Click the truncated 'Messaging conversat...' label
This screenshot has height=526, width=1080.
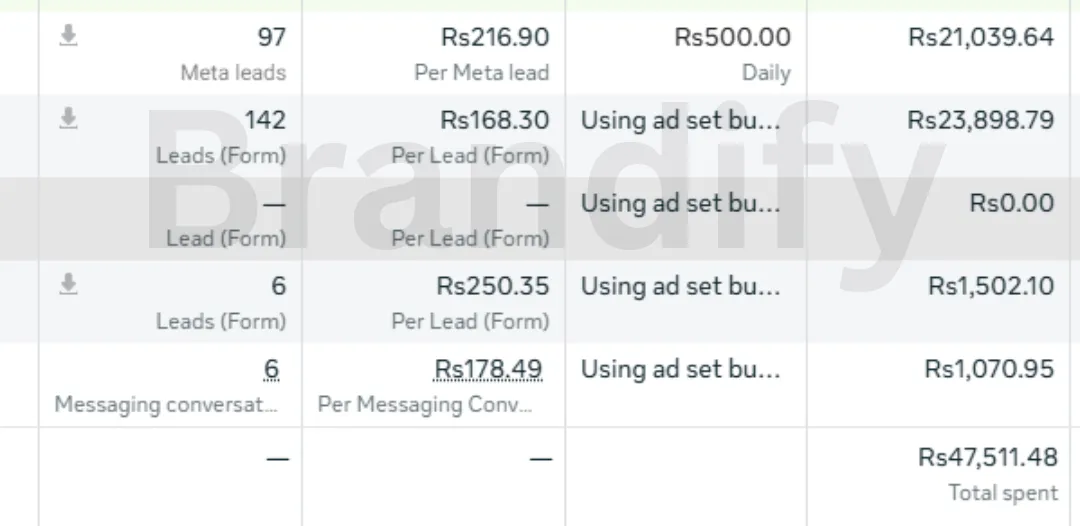tap(166, 405)
